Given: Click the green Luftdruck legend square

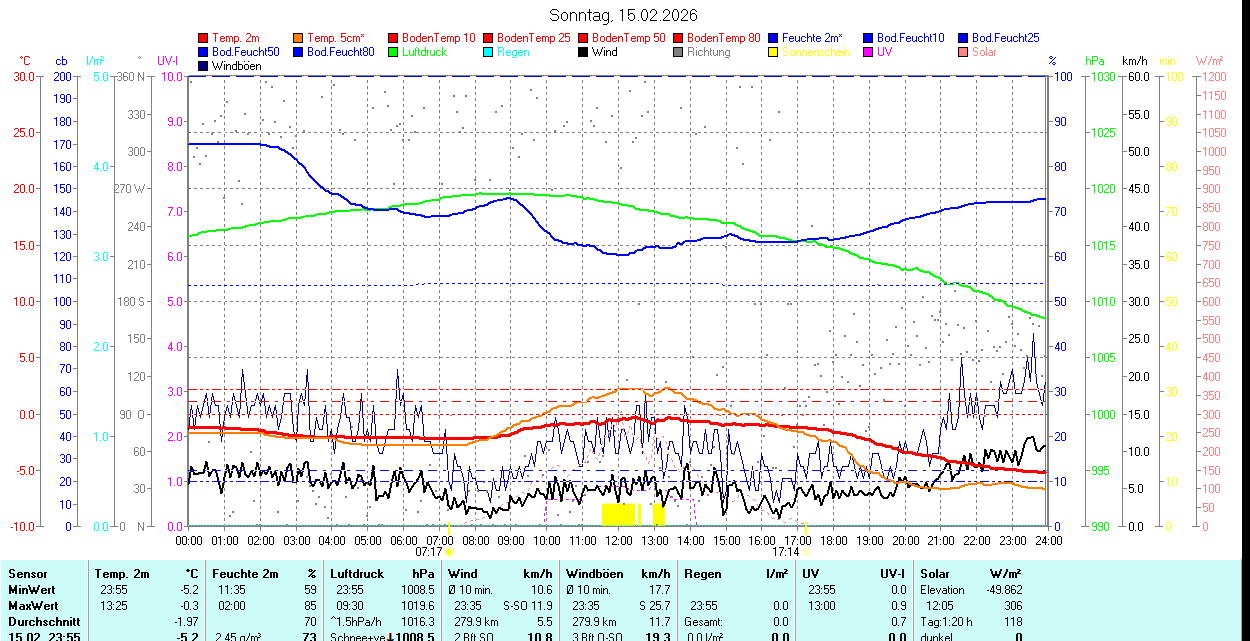Looking at the screenshot, I should (x=393, y=52).
